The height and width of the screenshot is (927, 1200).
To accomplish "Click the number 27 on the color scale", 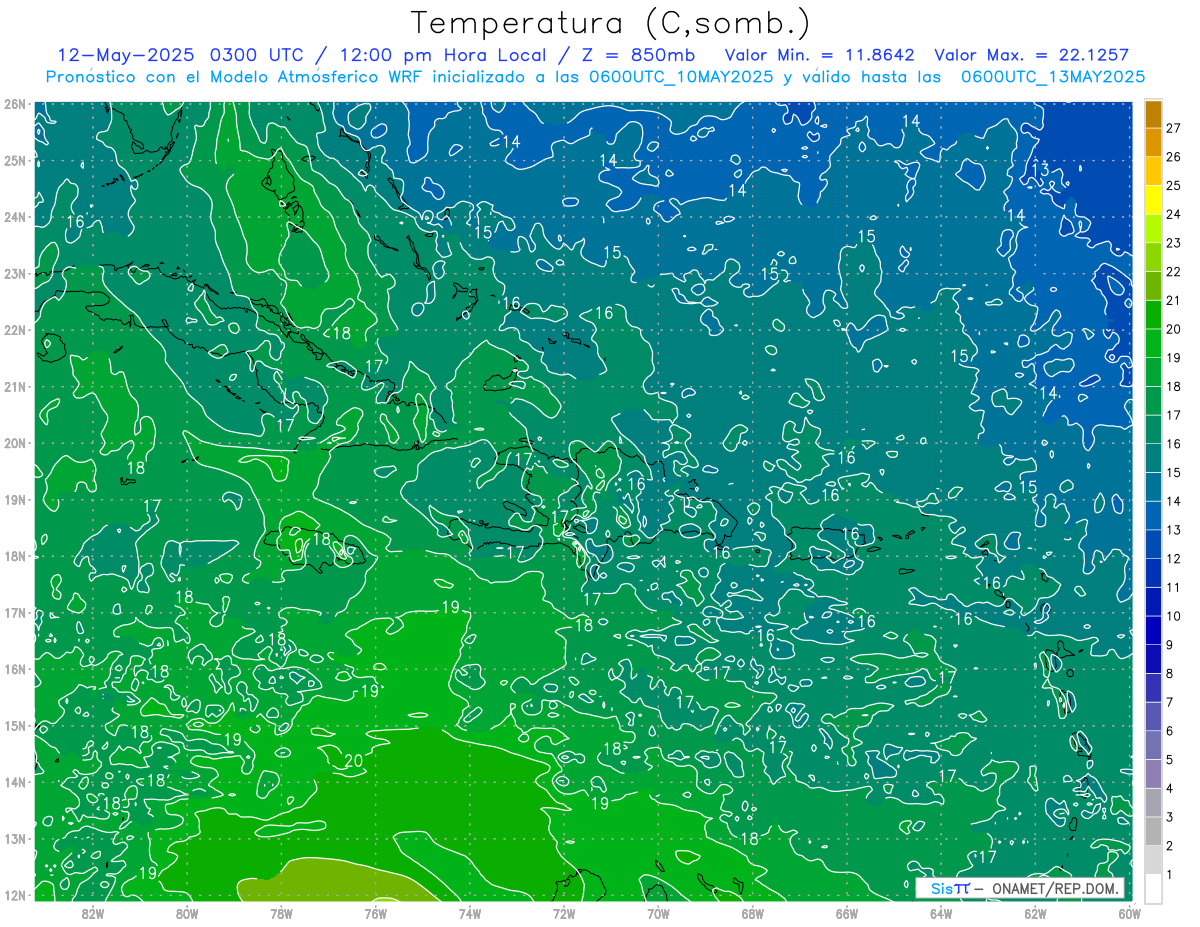I will point(1174,128).
